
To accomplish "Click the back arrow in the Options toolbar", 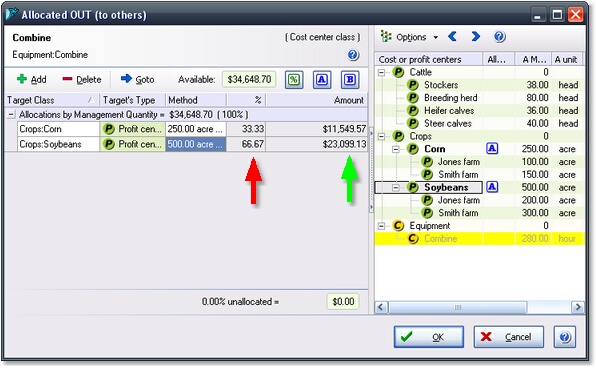I will [452, 36].
